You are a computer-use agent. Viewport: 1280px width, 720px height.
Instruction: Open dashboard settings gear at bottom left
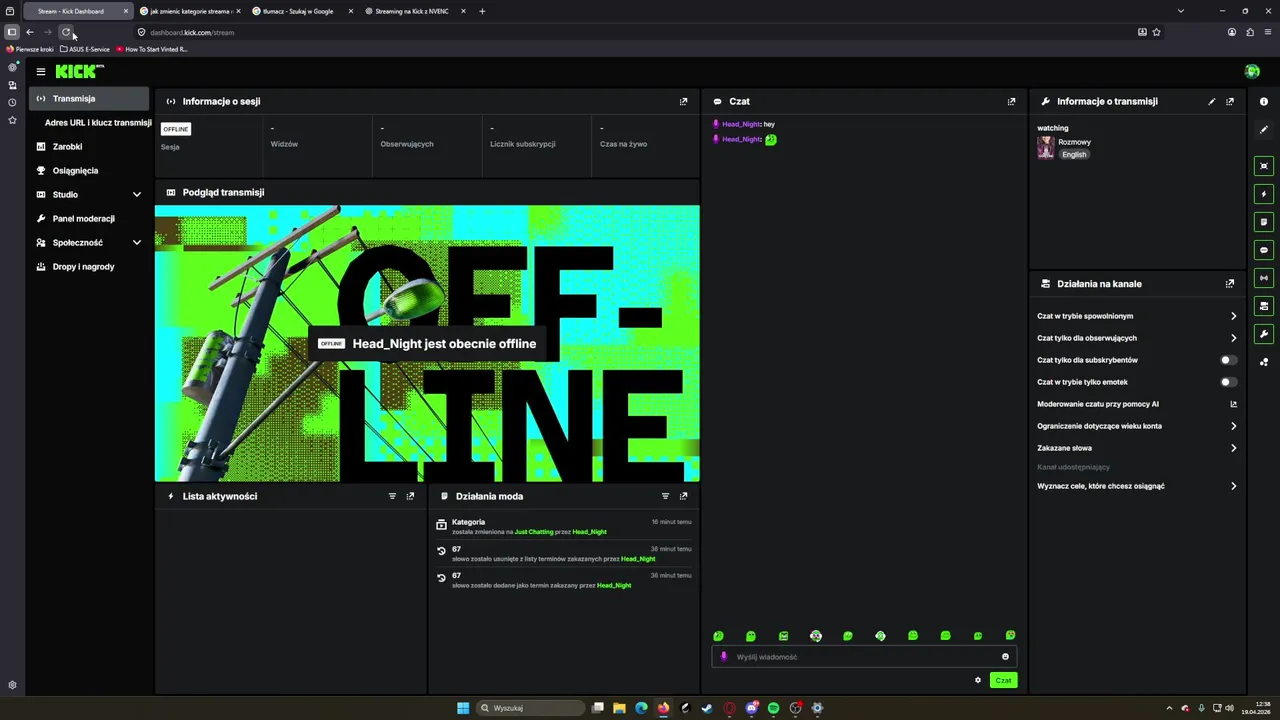[12, 686]
